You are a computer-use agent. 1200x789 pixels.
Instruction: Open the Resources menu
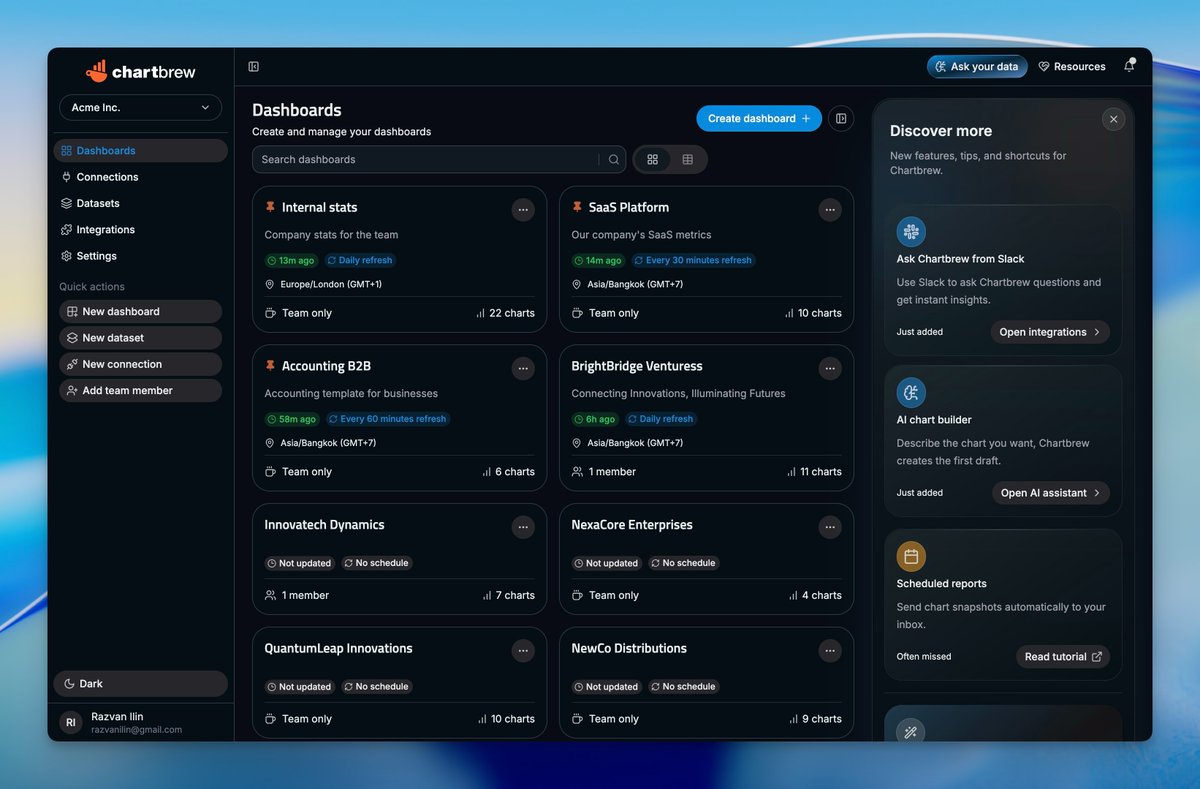pyautogui.click(x=1072, y=67)
